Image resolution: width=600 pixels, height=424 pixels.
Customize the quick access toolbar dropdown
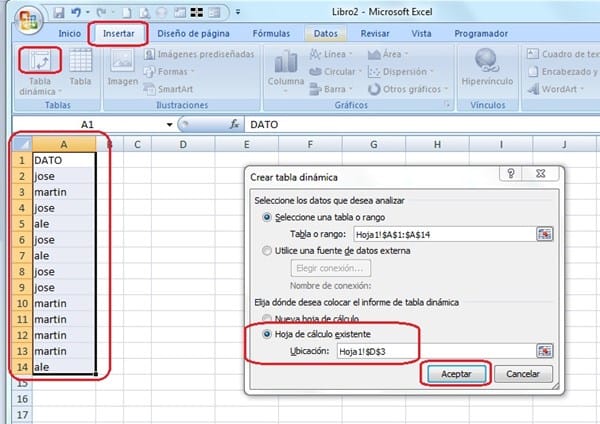[238, 12]
